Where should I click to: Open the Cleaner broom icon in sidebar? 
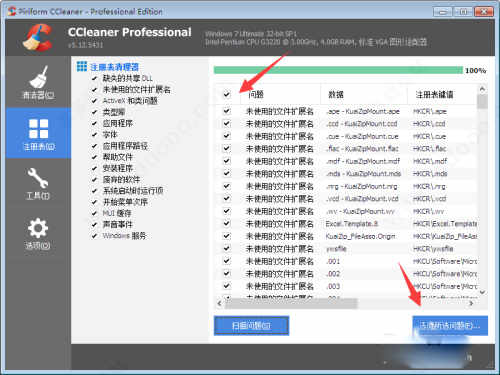(38, 77)
